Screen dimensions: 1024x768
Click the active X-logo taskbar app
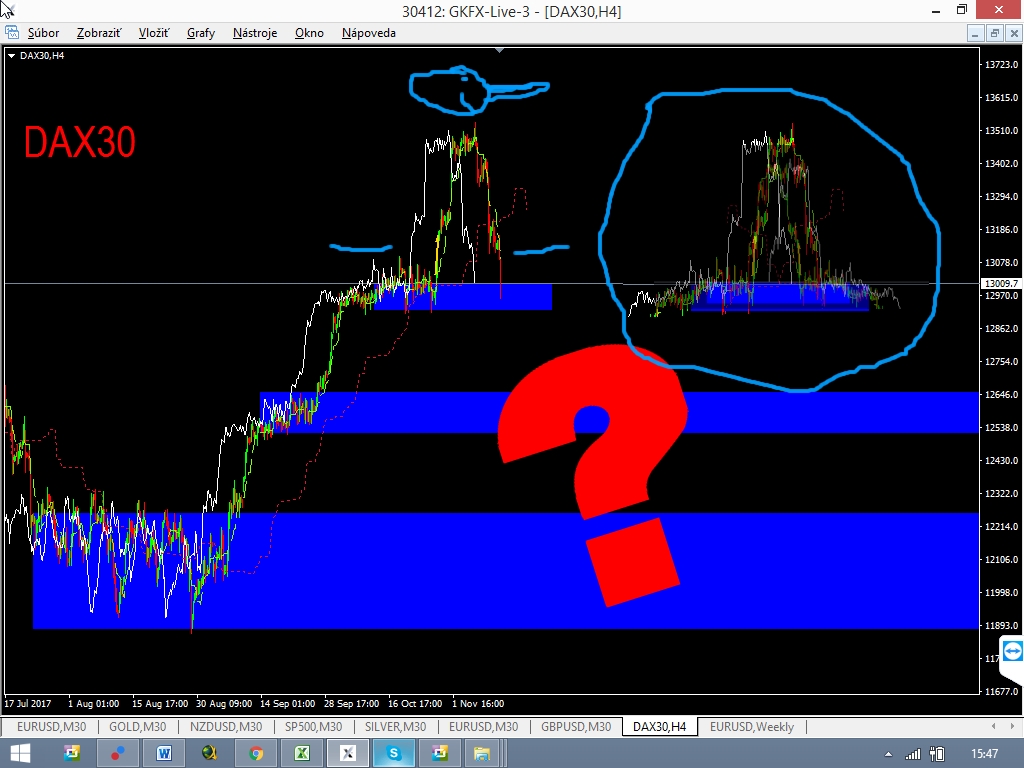pos(347,754)
